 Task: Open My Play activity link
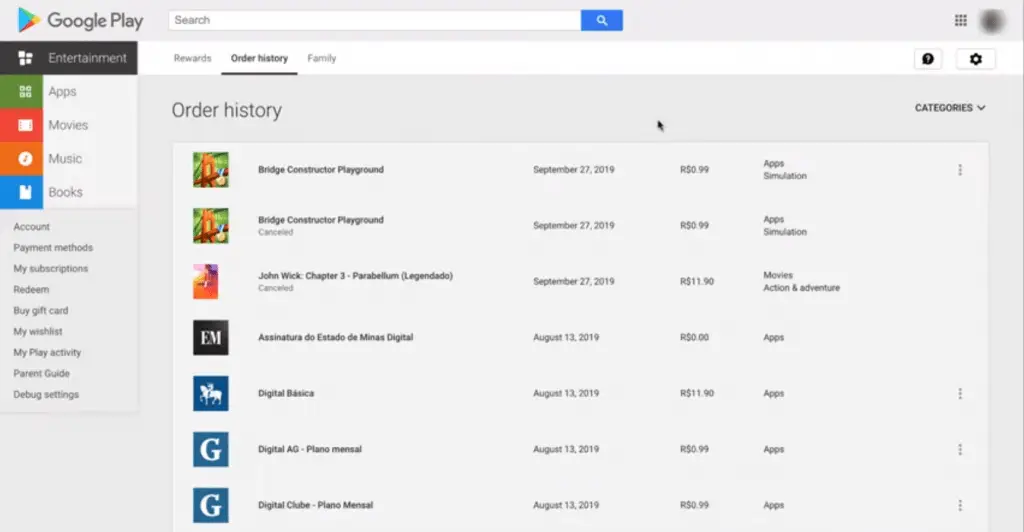click(x=47, y=352)
